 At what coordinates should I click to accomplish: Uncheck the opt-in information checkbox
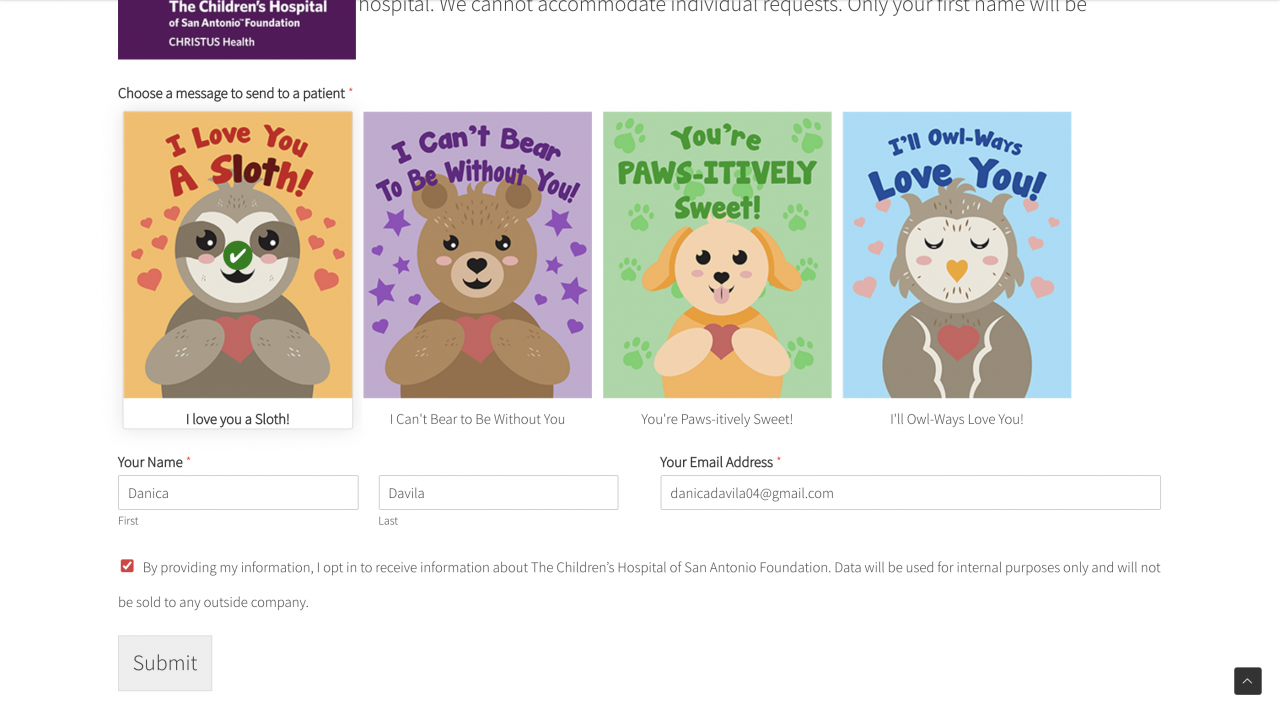(127, 566)
